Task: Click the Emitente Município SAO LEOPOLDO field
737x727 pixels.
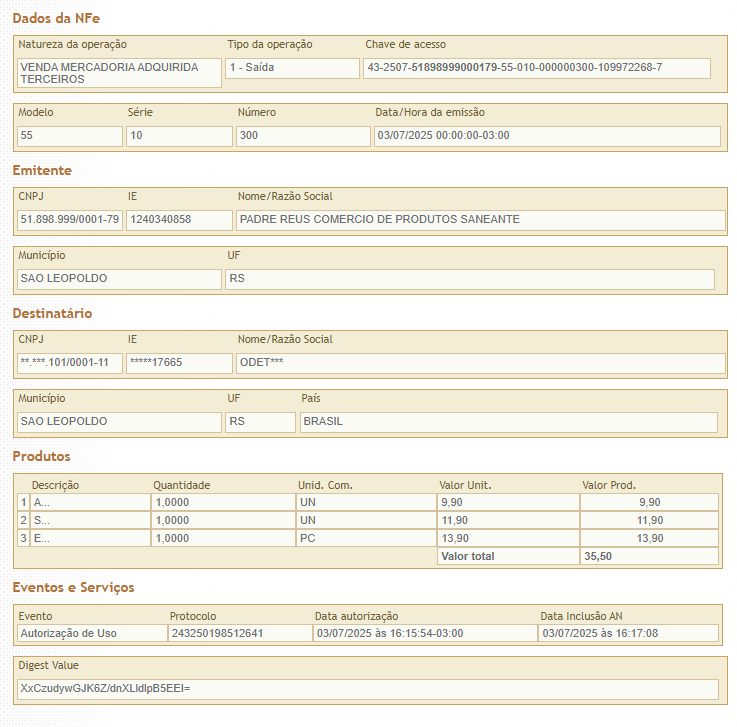Action: [x=119, y=279]
